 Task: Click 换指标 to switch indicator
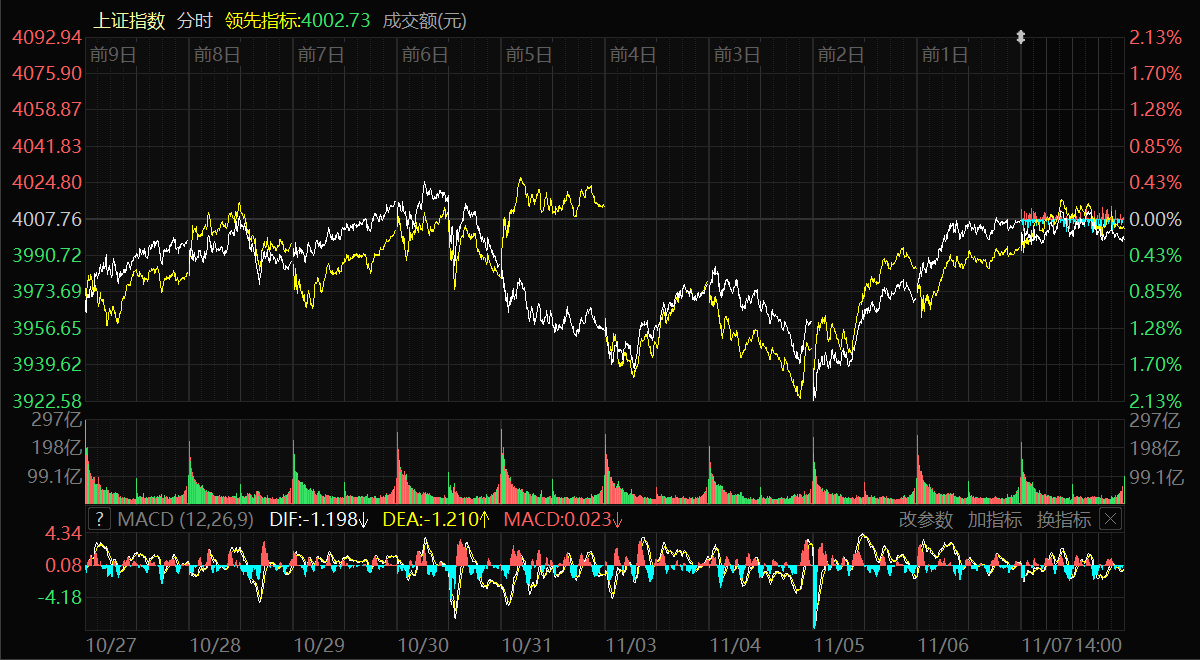[1063, 519]
